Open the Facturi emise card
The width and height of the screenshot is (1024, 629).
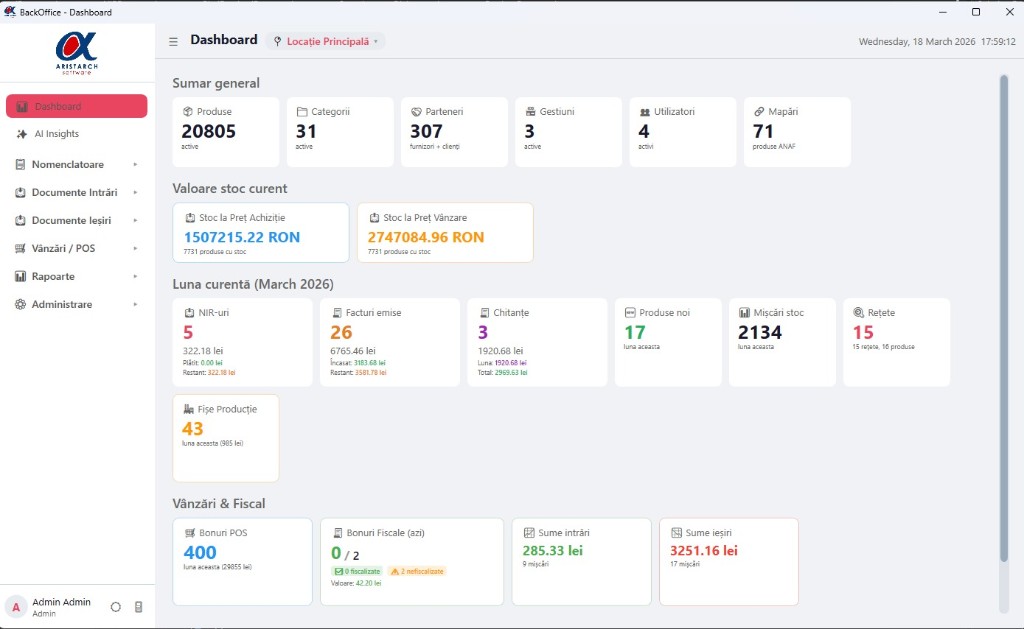coord(390,342)
